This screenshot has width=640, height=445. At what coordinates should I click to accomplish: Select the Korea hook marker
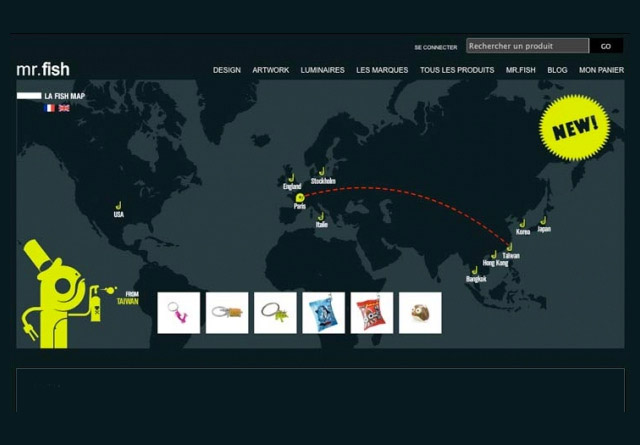click(x=521, y=223)
